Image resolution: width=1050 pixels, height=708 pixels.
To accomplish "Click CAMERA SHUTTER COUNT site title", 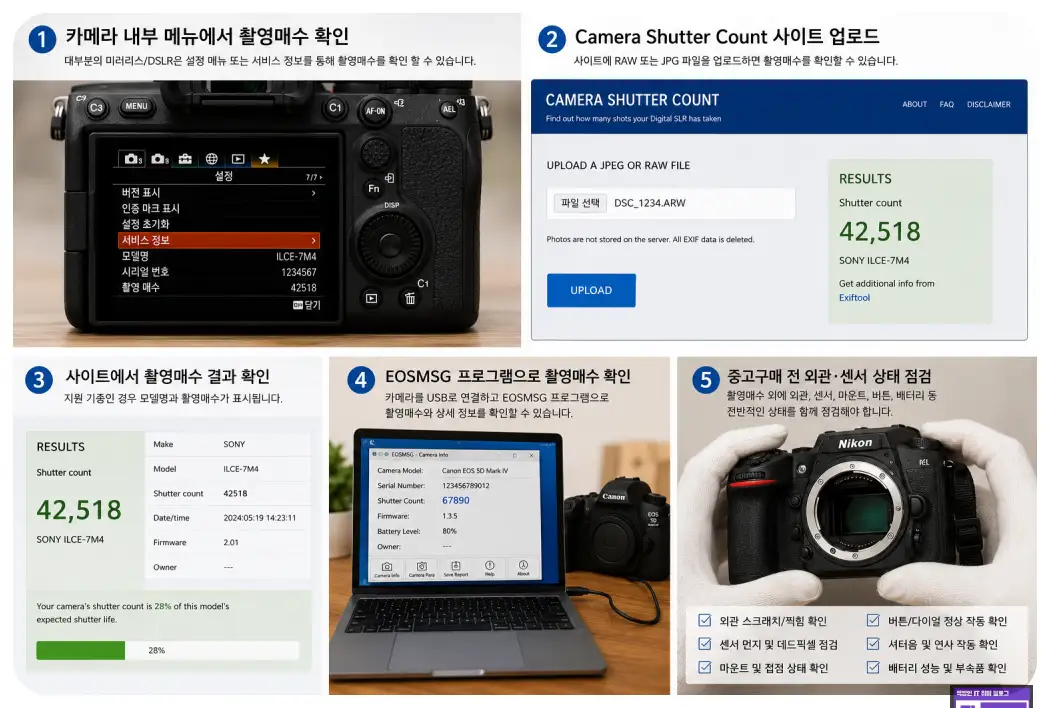I will pos(631,100).
